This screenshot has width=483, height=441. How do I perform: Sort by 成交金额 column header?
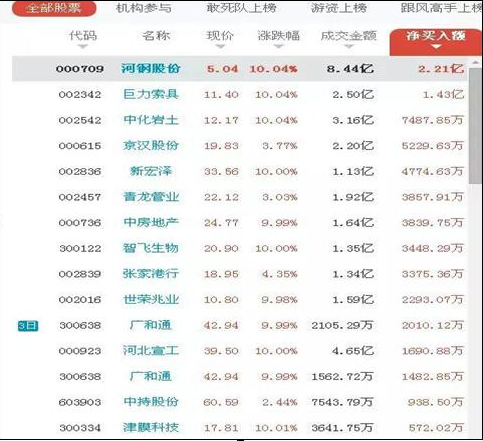coord(349,36)
